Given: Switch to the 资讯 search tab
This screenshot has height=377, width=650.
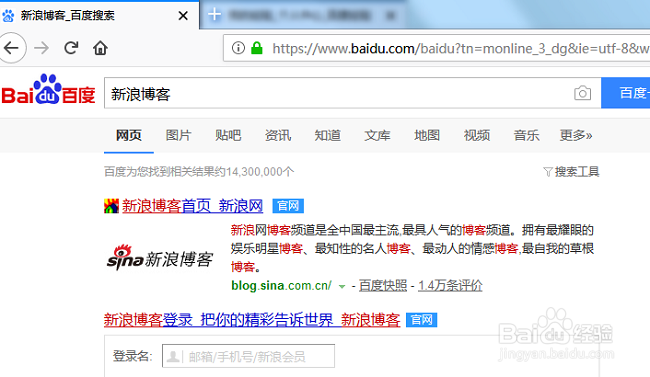Looking at the screenshot, I should tap(278, 135).
